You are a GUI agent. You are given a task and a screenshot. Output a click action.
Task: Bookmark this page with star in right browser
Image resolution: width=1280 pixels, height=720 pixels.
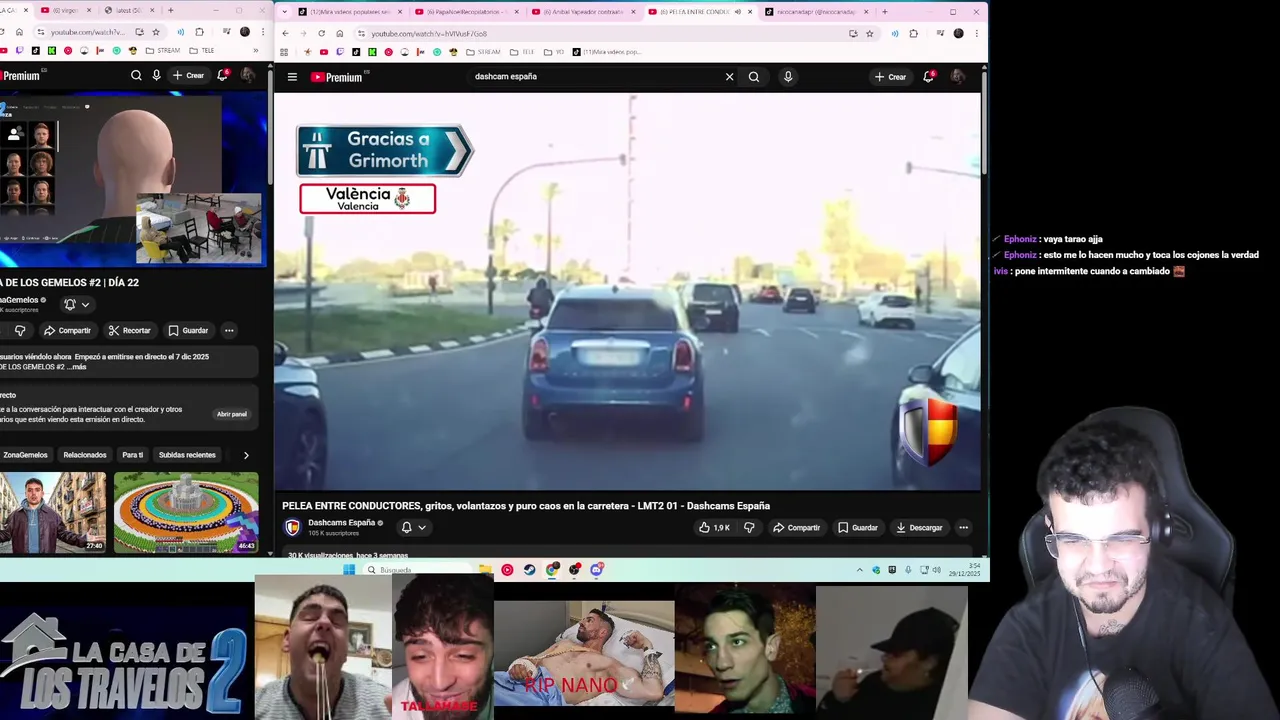tap(869, 33)
